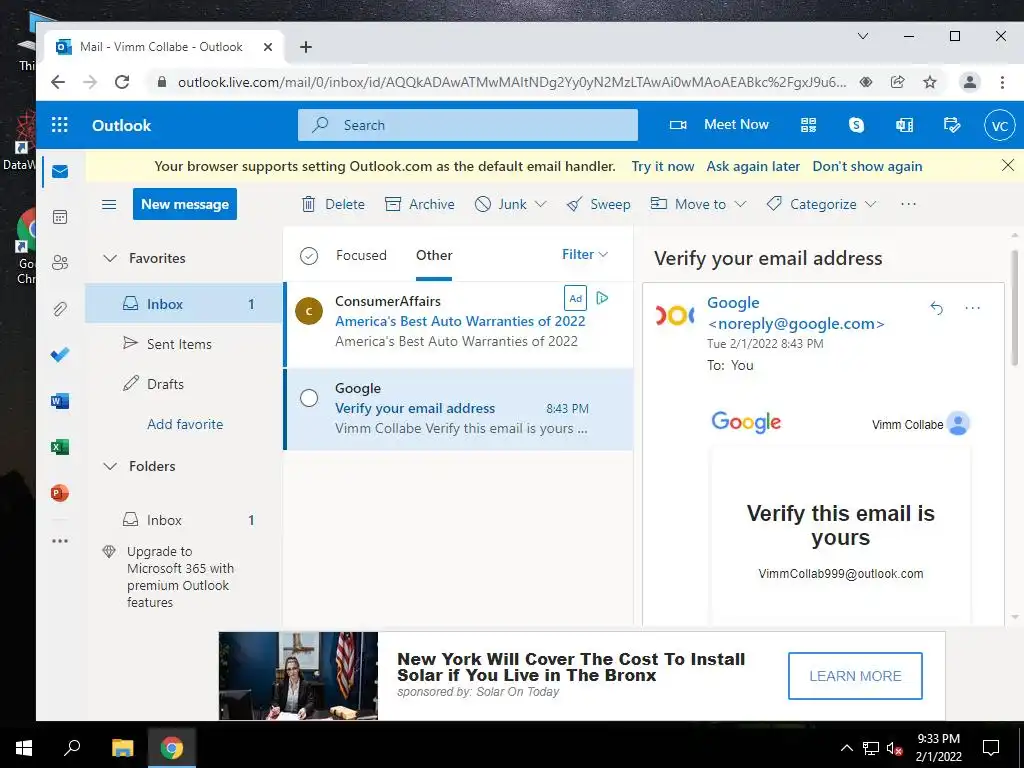The height and width of the screenshot is (768, 1024).
Task: Click Ask again later link
Action: [x=753, y=167]
